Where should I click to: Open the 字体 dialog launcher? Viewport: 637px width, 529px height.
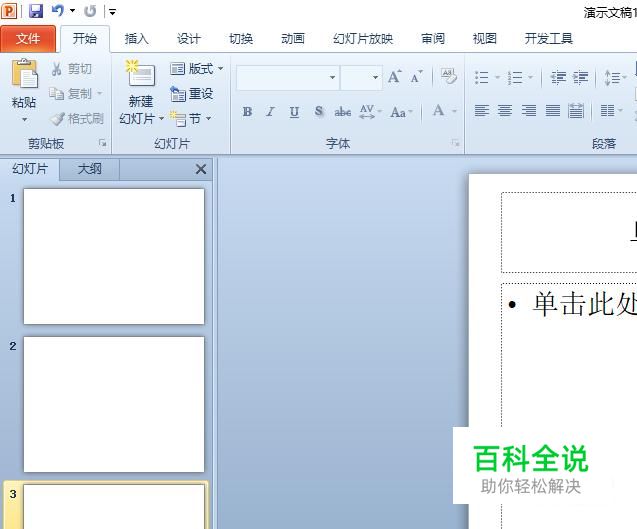pos(455,143)
